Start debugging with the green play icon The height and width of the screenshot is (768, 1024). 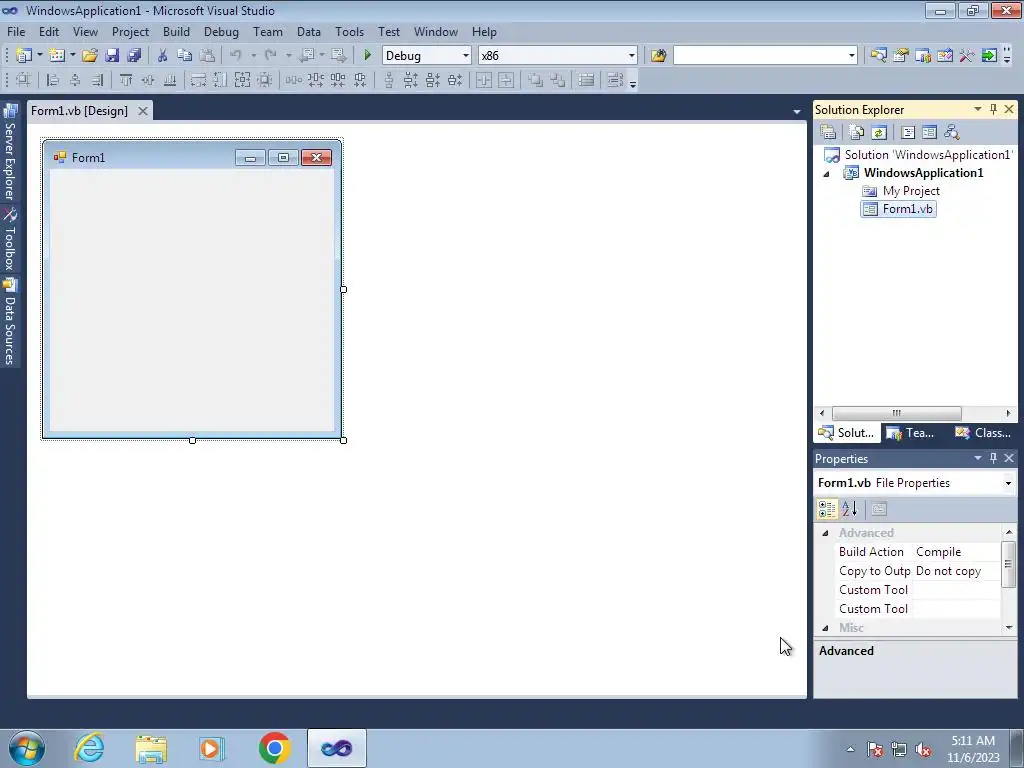(367, 56)
